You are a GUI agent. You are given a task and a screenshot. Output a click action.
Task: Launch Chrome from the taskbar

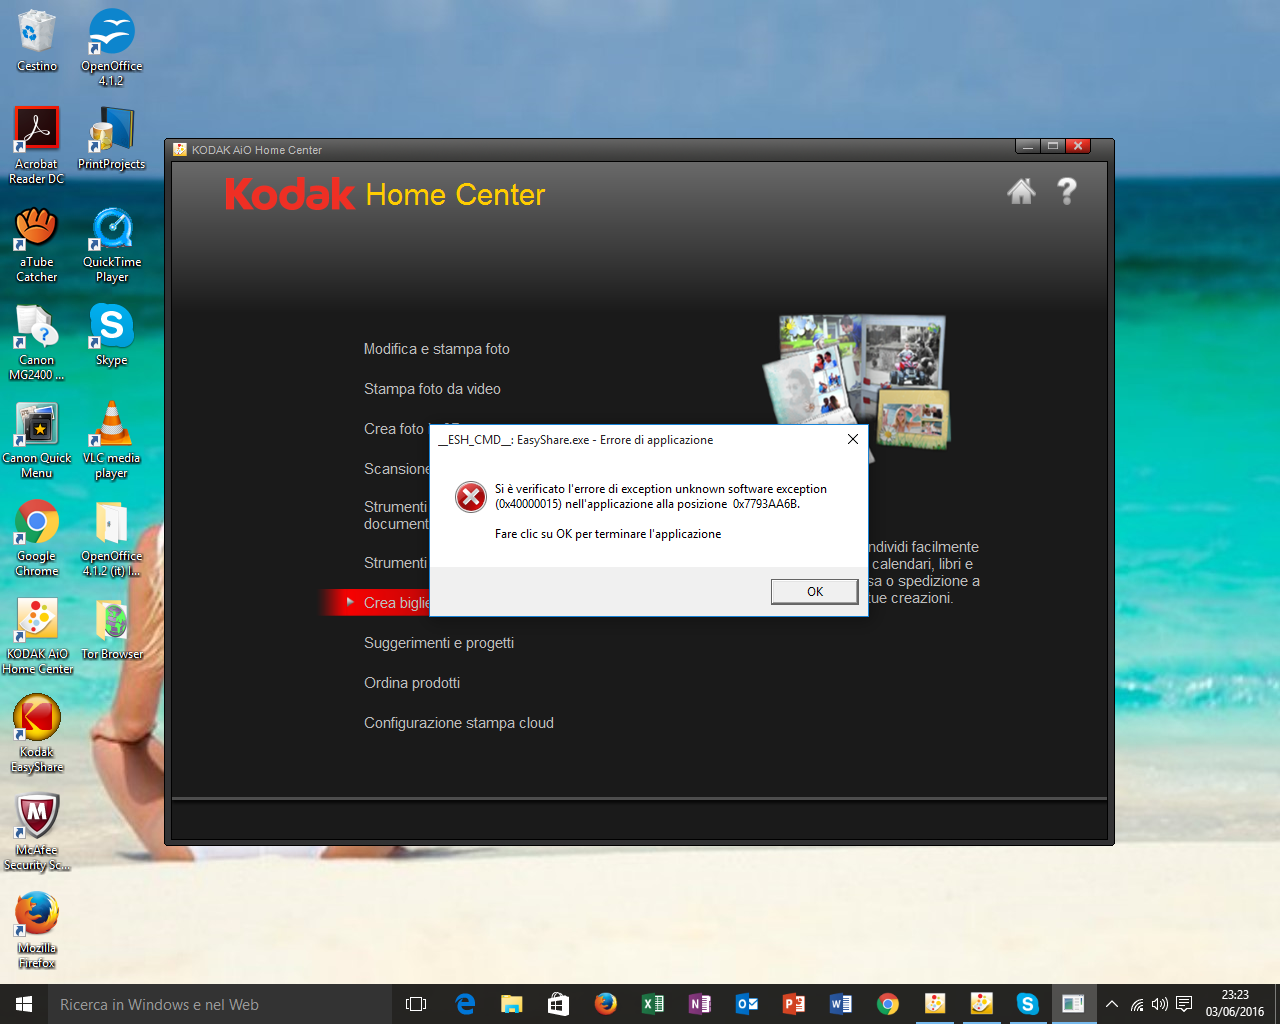tap(888, 1004)
